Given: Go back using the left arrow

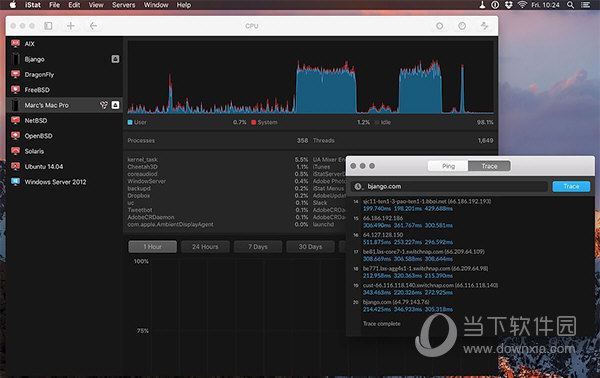Looking at the screenshot, I should point(93,26).
